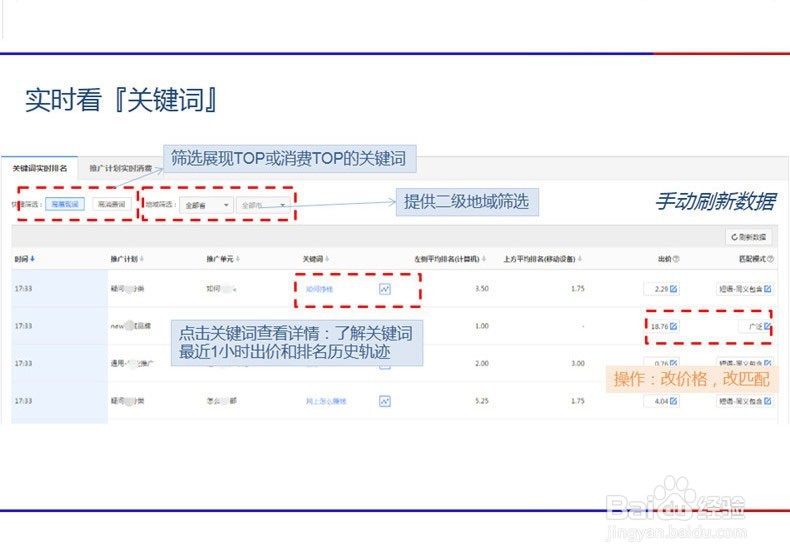The height and width of the screenshot is (560, 790).
Task: Edit match mode in the 4.04 bid row
Action: pyautogui.click(x=767, y=401)
